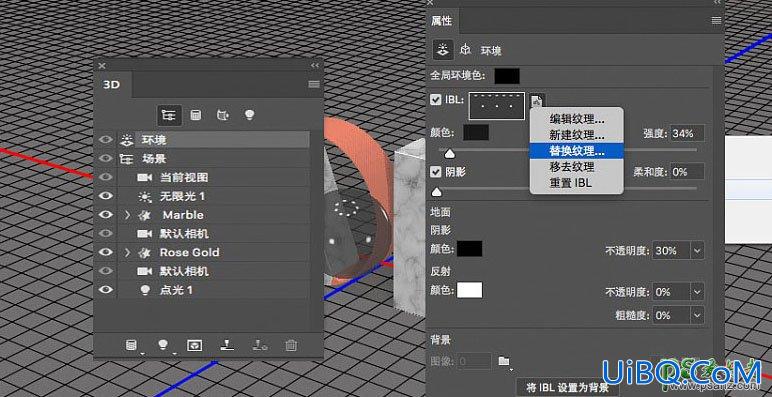Click the IBL texture thumbnail preview
Viewport: 772px width, 397px height.
click(497, 106)
